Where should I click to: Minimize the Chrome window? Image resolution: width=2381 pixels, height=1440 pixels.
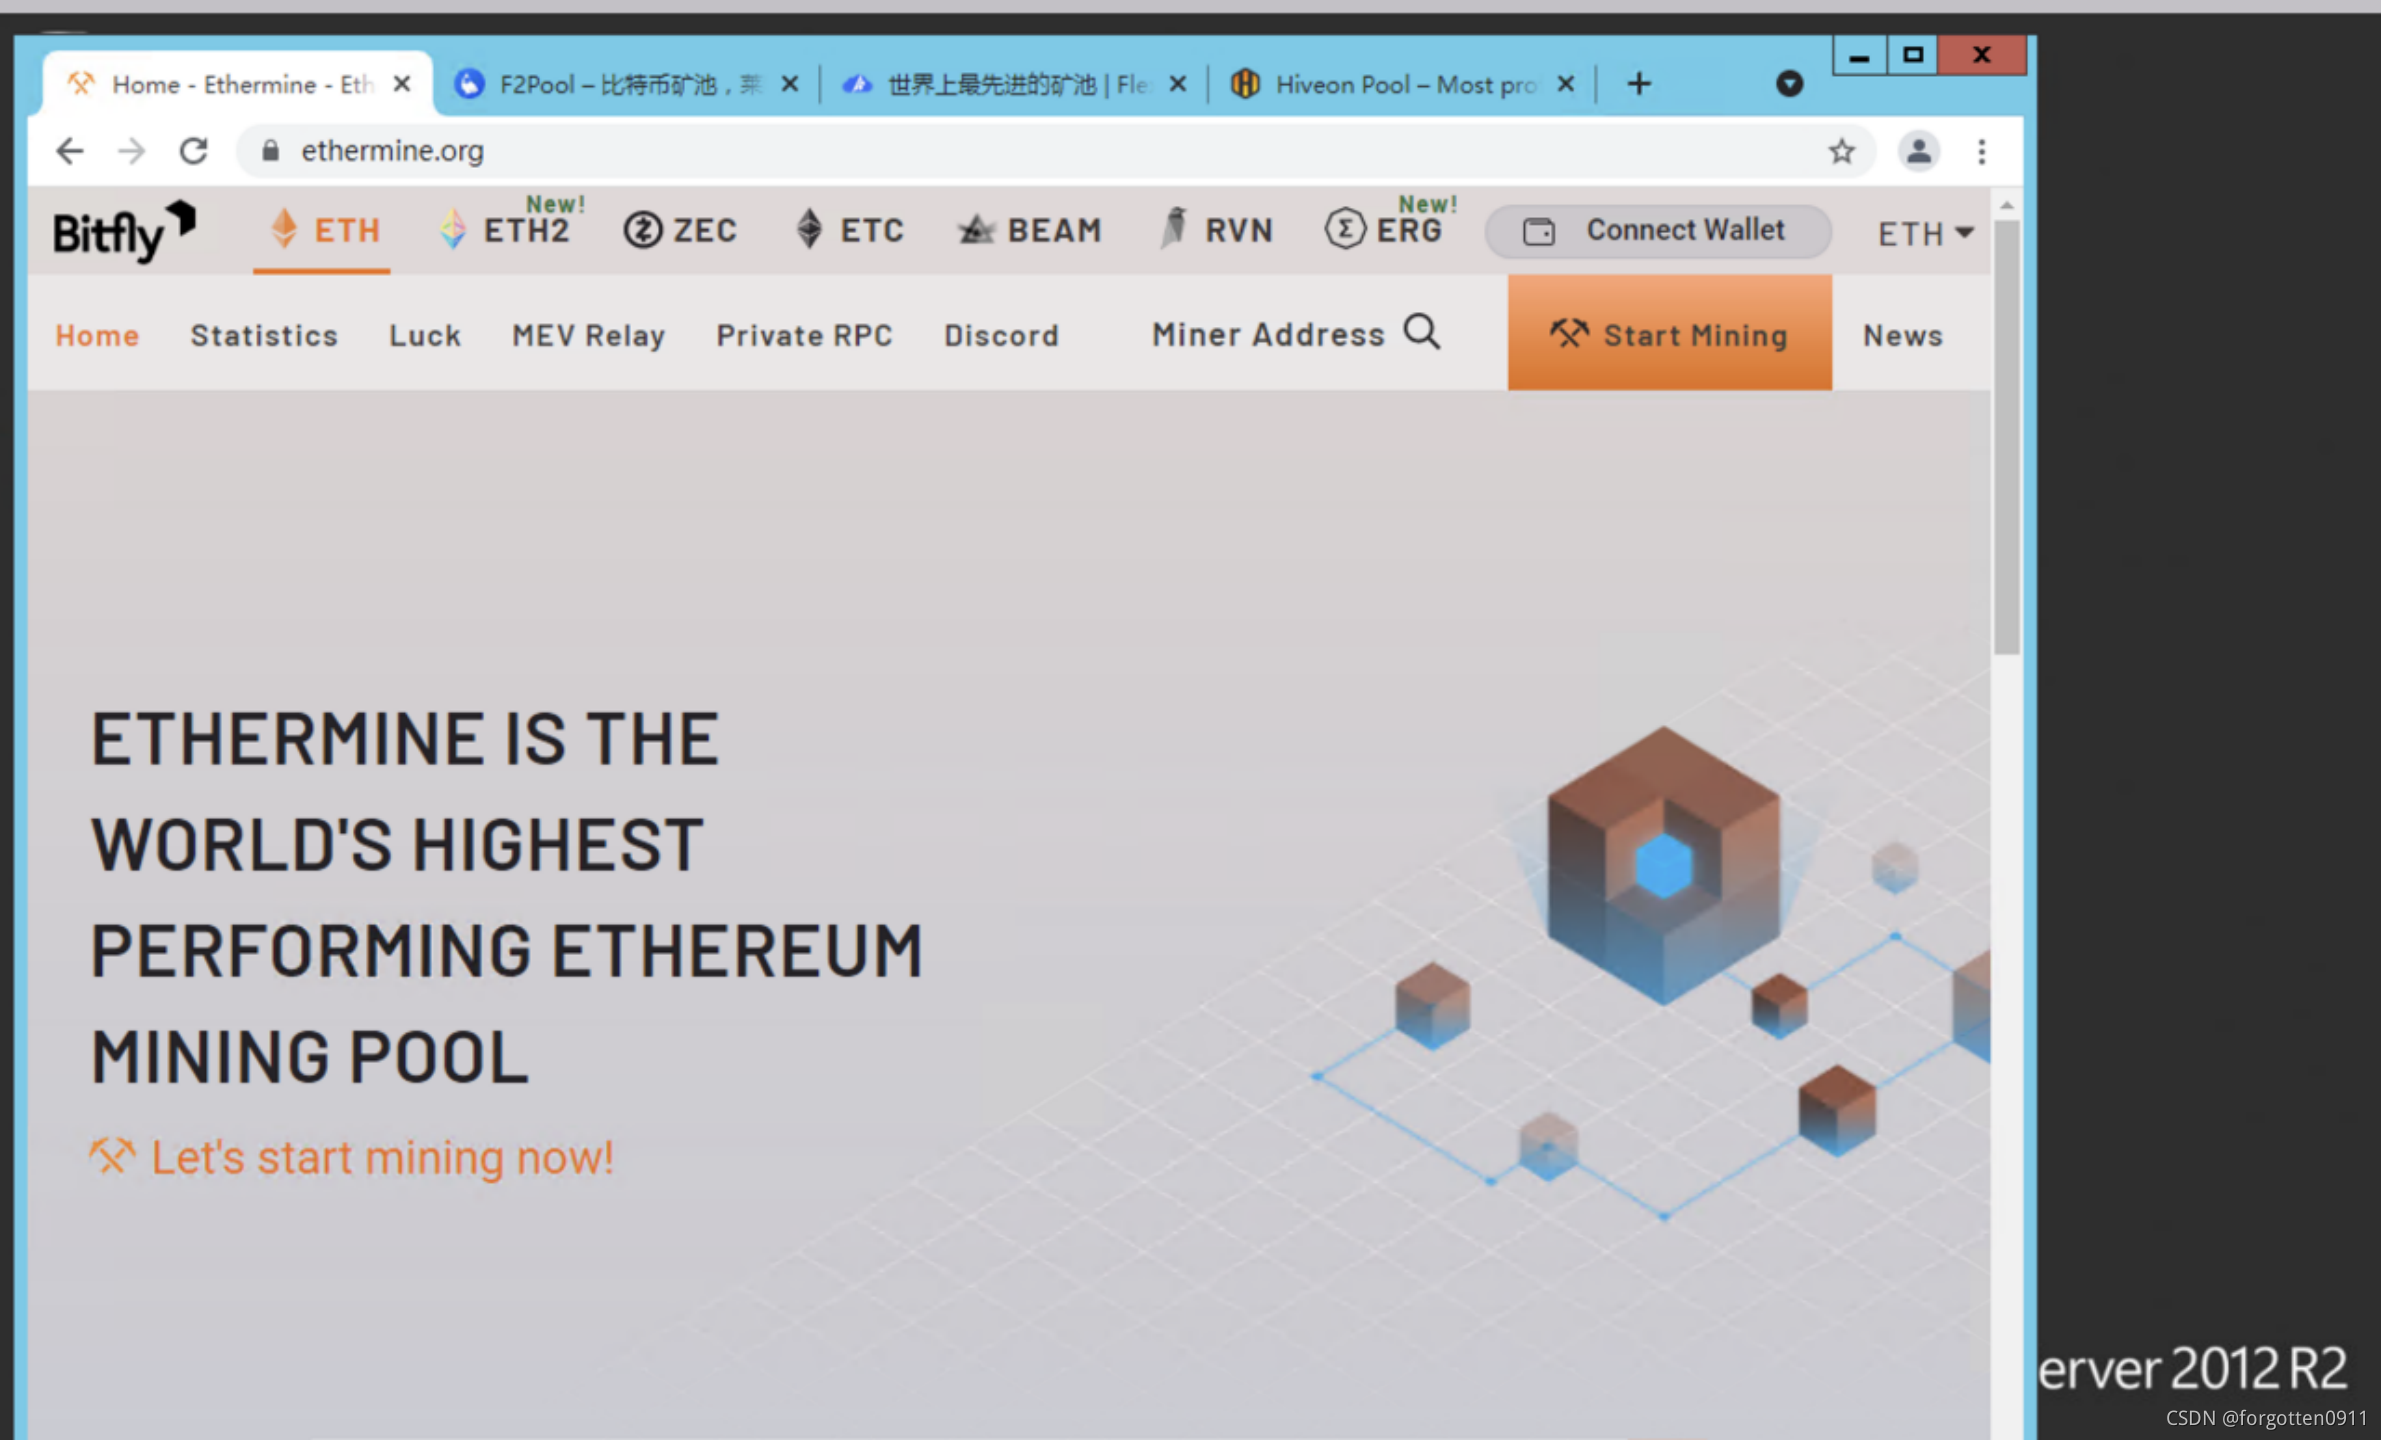coord(1859,55)
